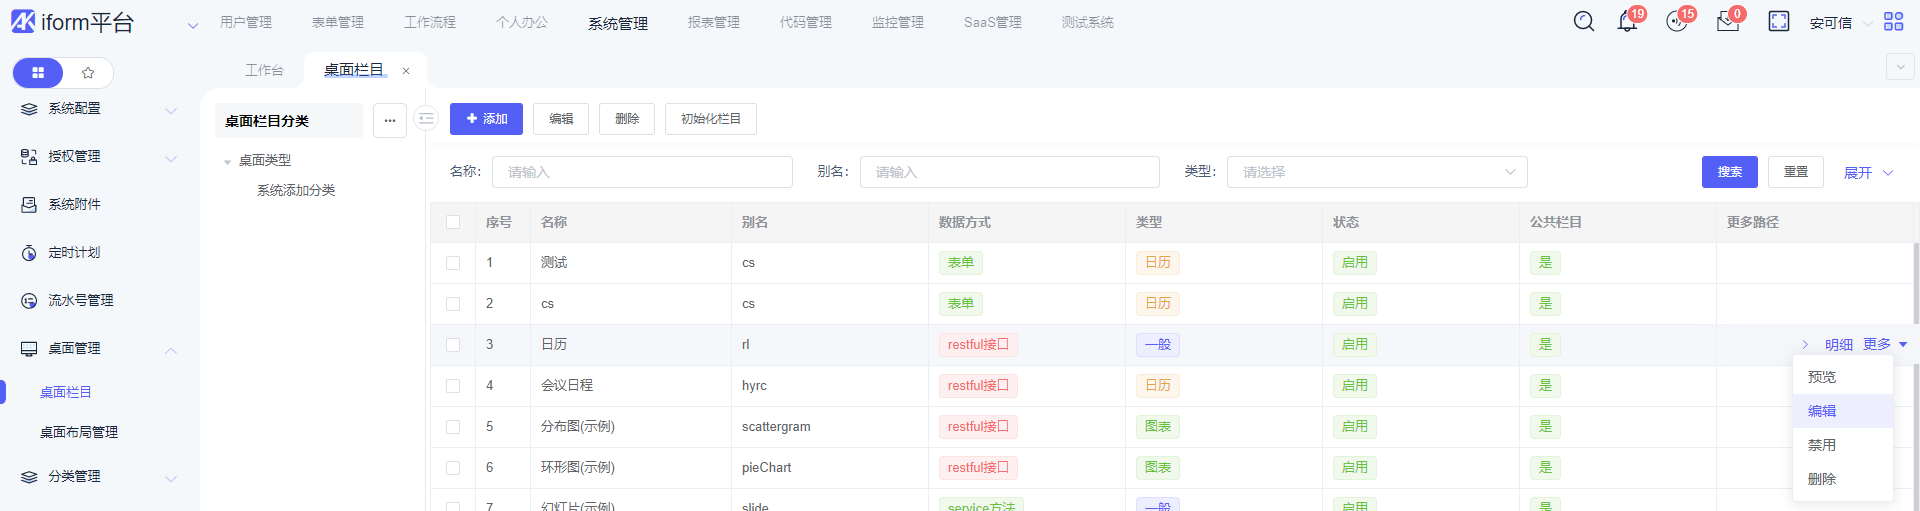Open the 类型 dropdown filter
Screen dimensions: 1920x511
pos(1376,172)
